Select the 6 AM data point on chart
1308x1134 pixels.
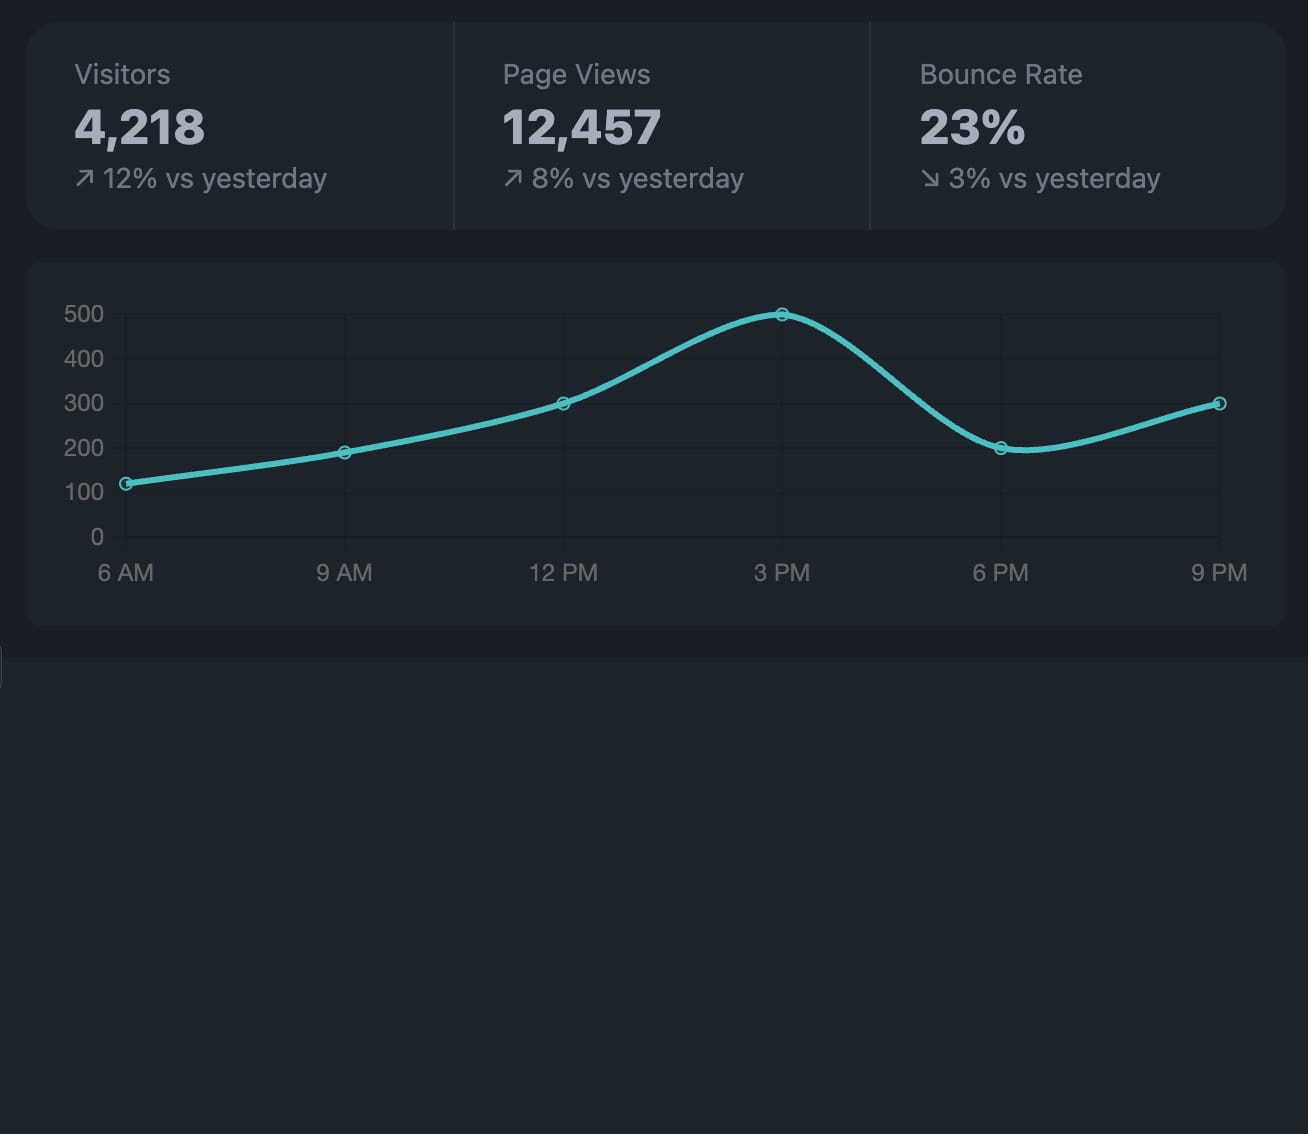[x=126, y=484]
